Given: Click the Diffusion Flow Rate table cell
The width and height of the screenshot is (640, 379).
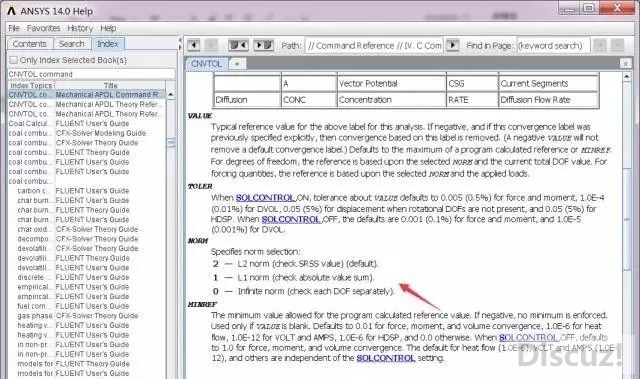Looking at the screenshot, I should (x=549, y=100).
